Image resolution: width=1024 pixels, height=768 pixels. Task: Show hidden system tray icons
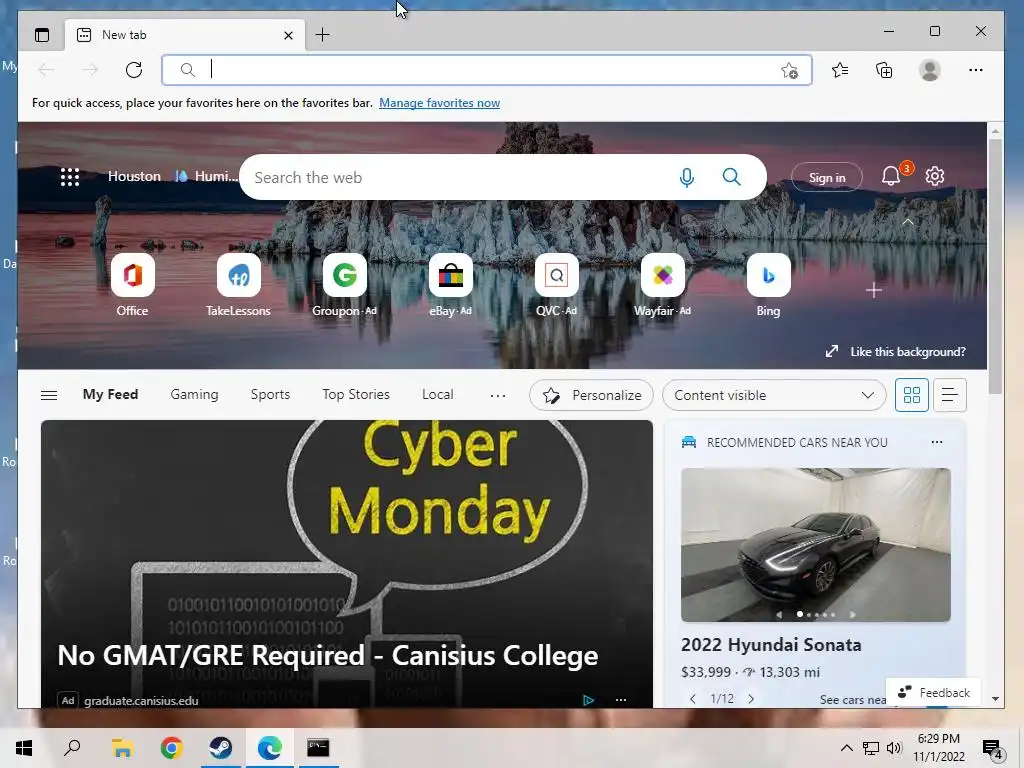click(x=846, y=748)
